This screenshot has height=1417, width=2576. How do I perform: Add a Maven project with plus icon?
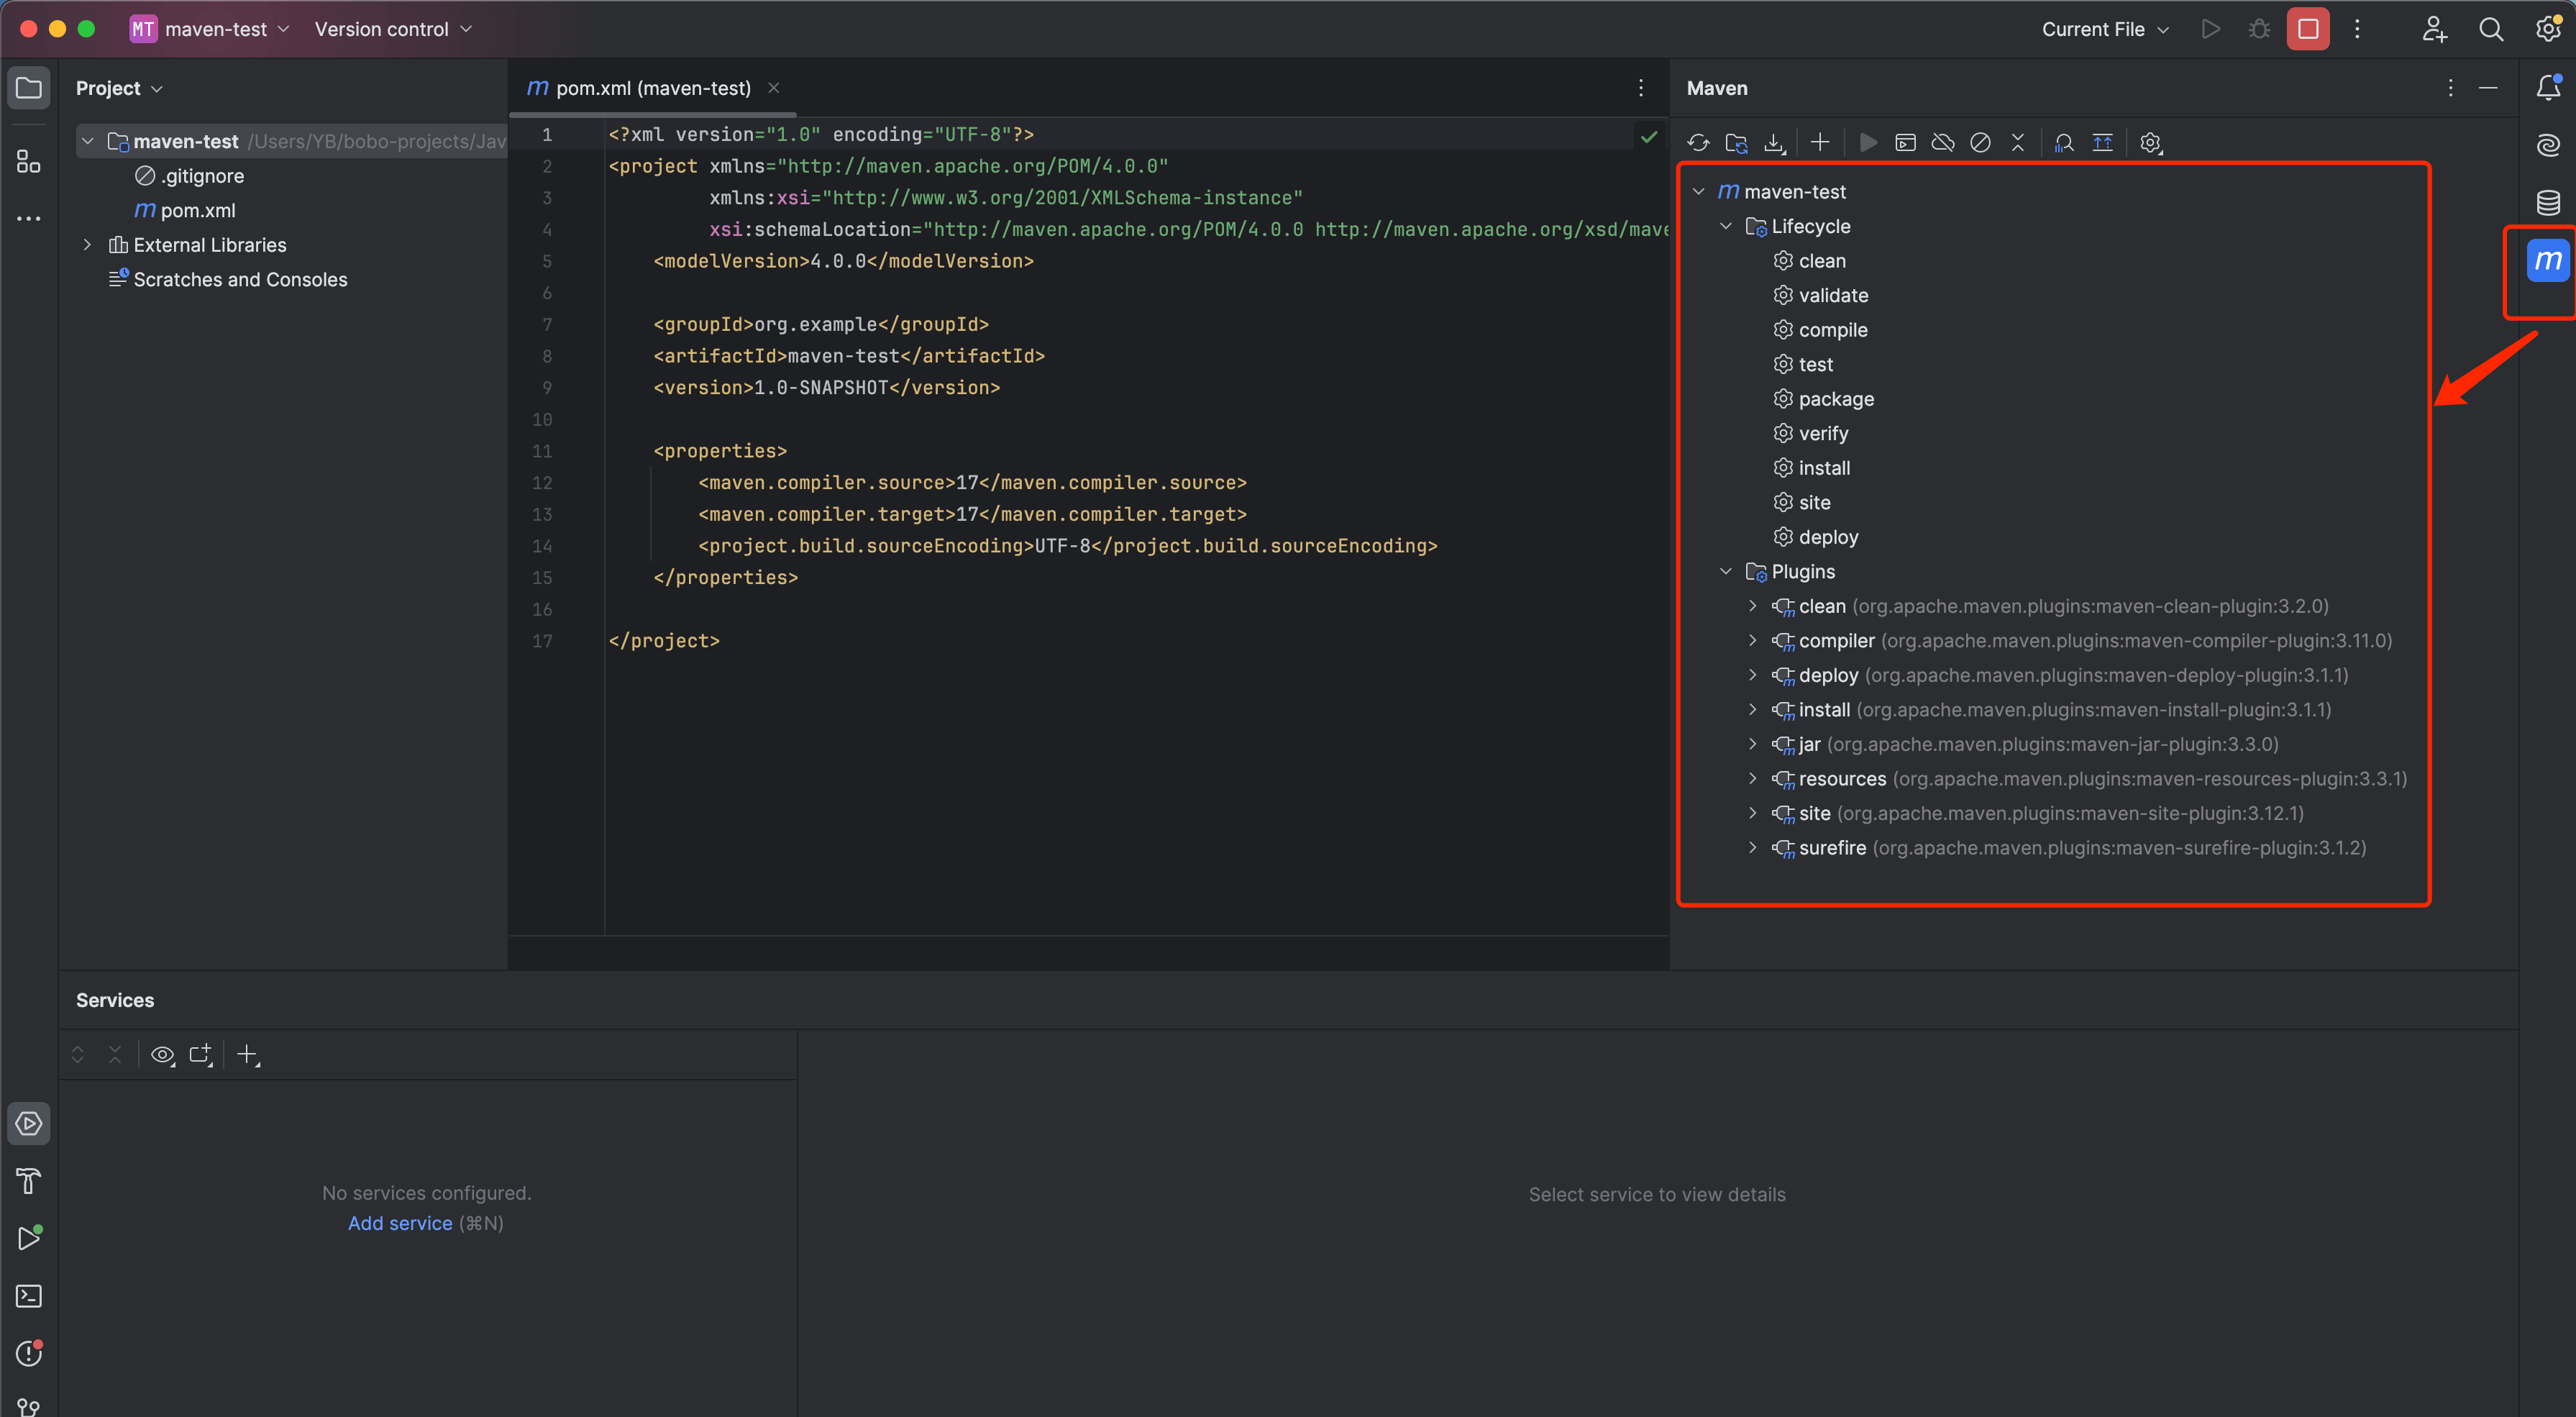pyautogui.click(x=1820, y=143)
